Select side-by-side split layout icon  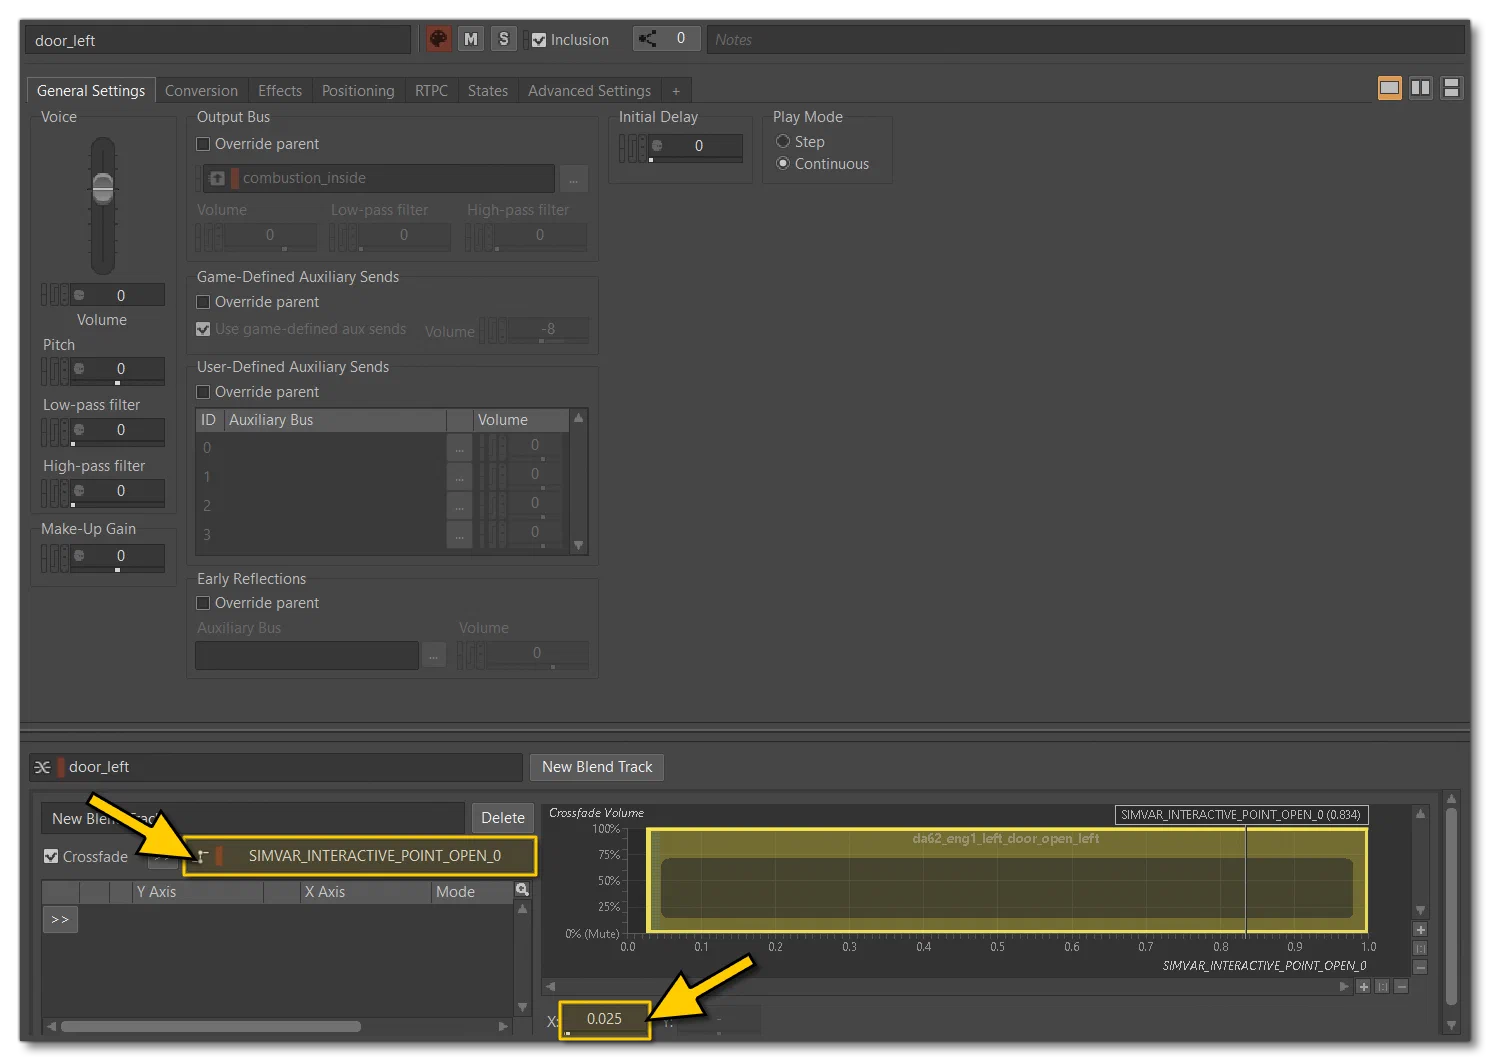tap(1420, 88)
